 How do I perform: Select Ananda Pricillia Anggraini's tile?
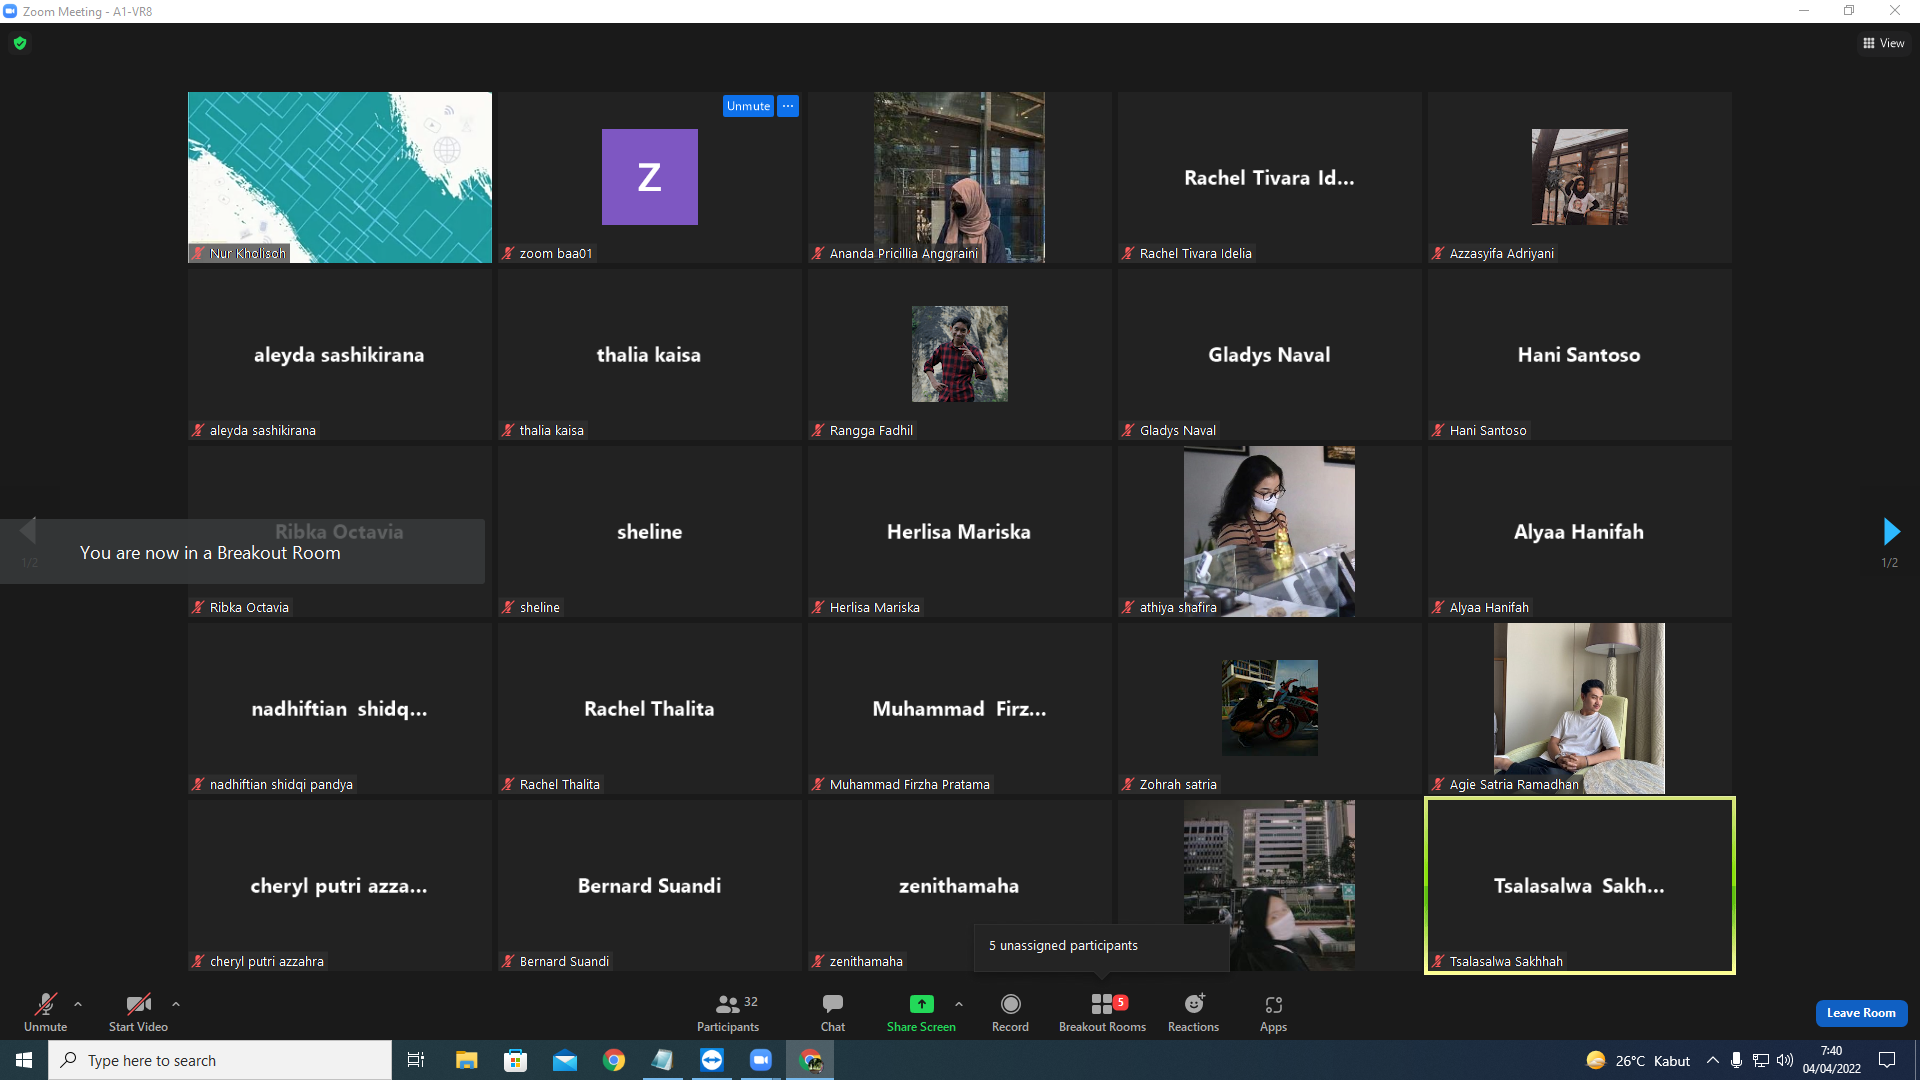[x=960, y=177]
